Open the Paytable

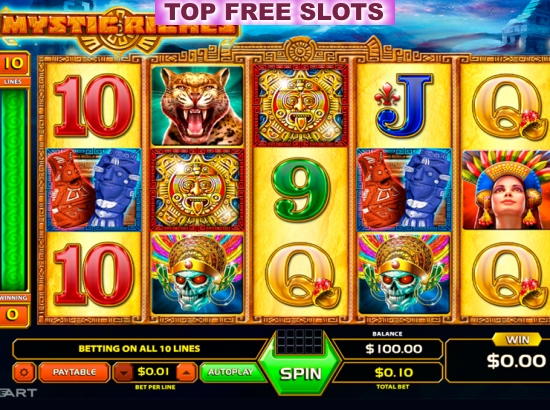pyautogui.click(x=74, y=372)
